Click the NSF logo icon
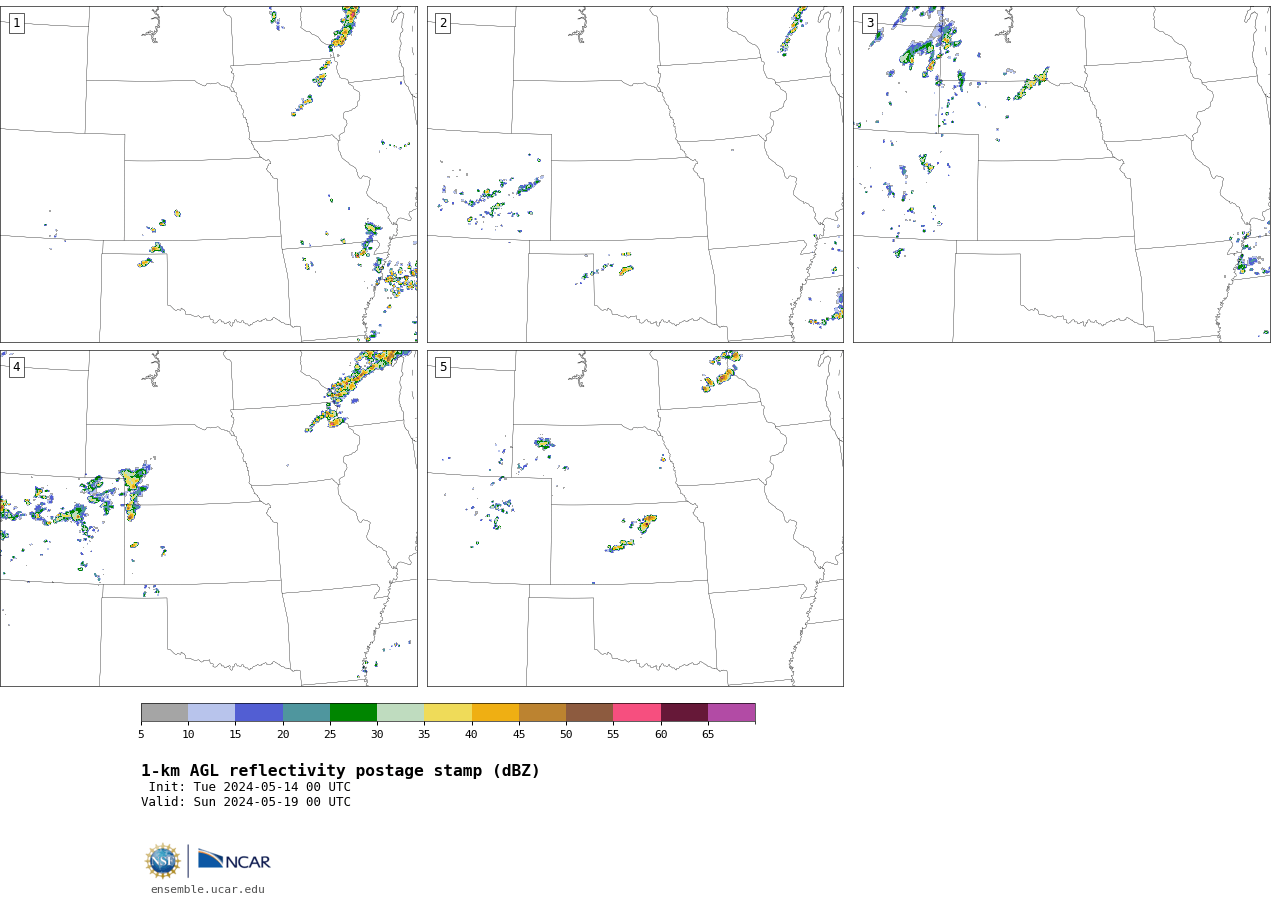The image size is (1280, 901). pyautogui.click(x=163, y=861)
